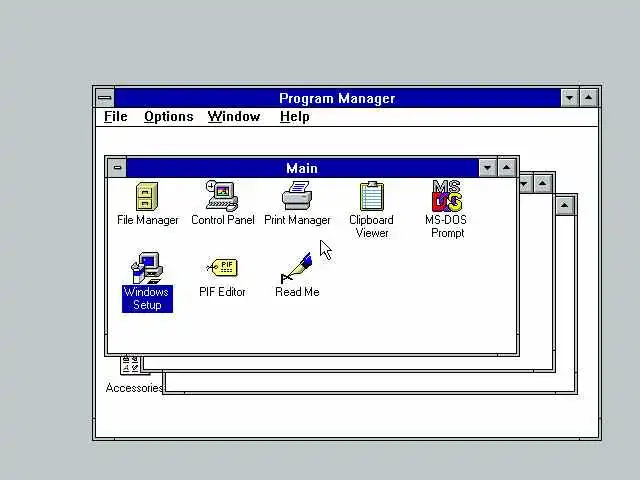Click the Program Manager title bar
The image size is (640, 480).
point(338,98)
